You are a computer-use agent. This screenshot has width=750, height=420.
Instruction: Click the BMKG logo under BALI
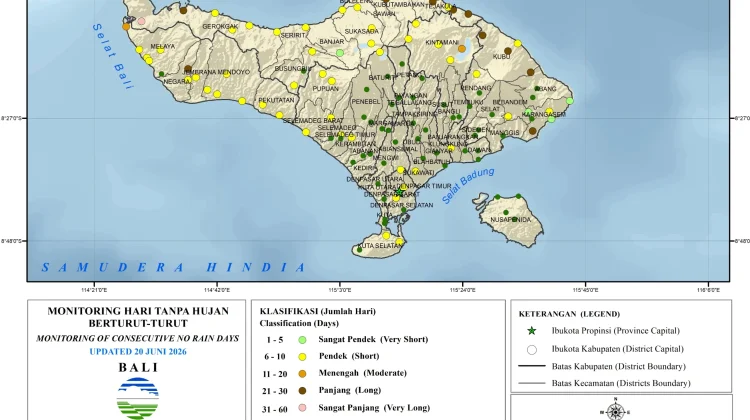coord(138,398)
